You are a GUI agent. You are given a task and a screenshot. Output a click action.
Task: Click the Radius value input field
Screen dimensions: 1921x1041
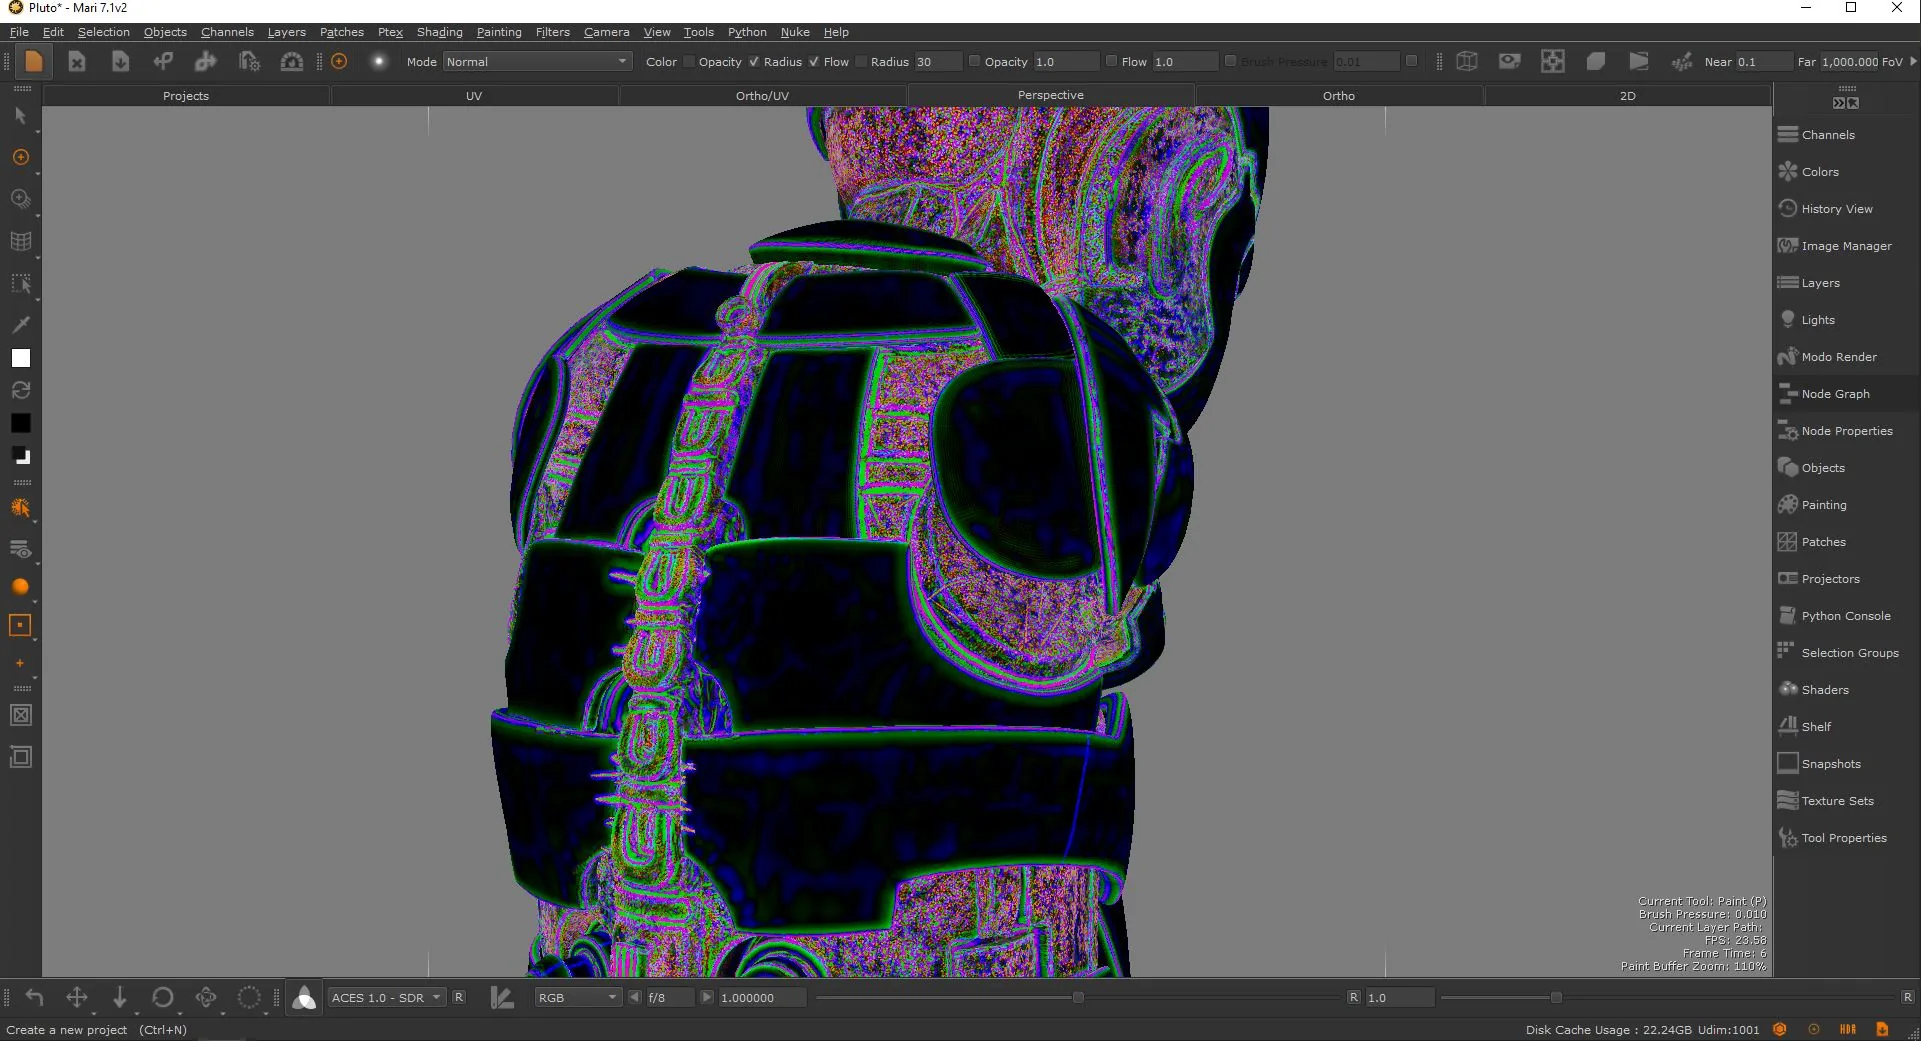click(937, 62)
